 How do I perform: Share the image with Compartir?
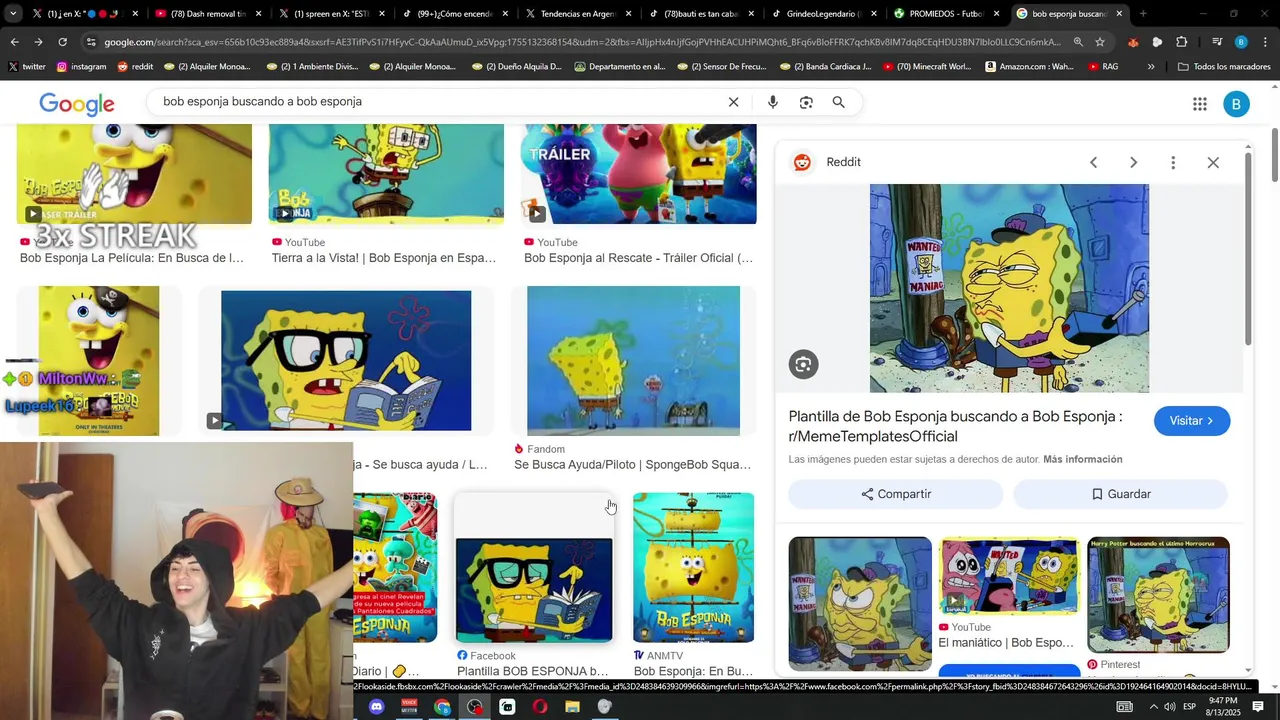click(x=896, y=494)
